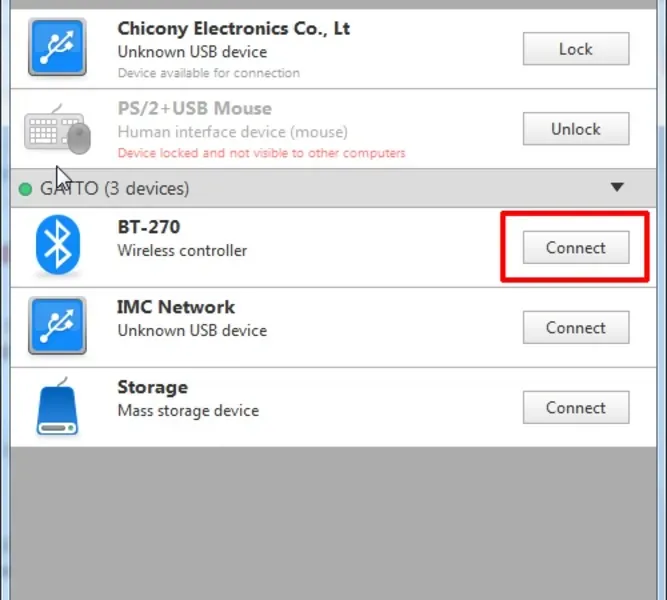Click the red 'Device locked' status text
The image size is (667, 600).
point(261,153)
